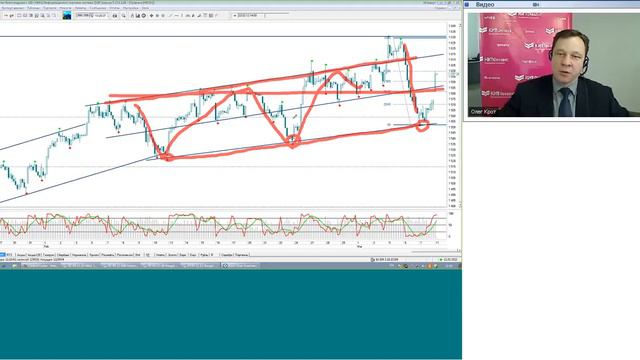Select the text label "A" drawing tool
Viewport: 640px width, 360px height.
coord(132,16)
